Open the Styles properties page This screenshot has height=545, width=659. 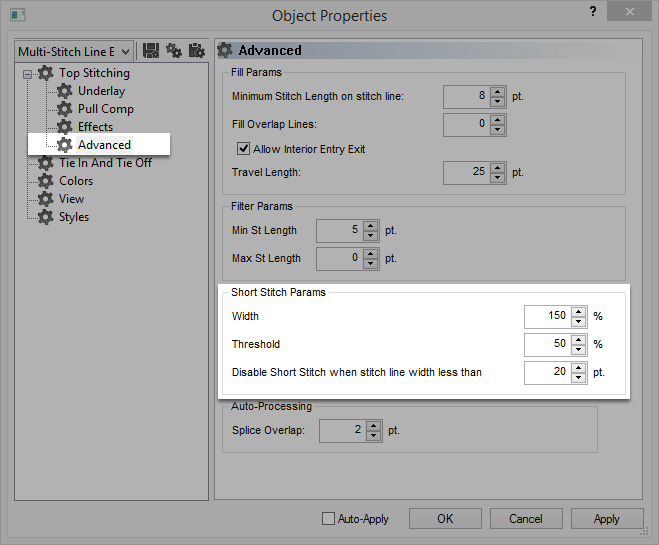point(73,217)
